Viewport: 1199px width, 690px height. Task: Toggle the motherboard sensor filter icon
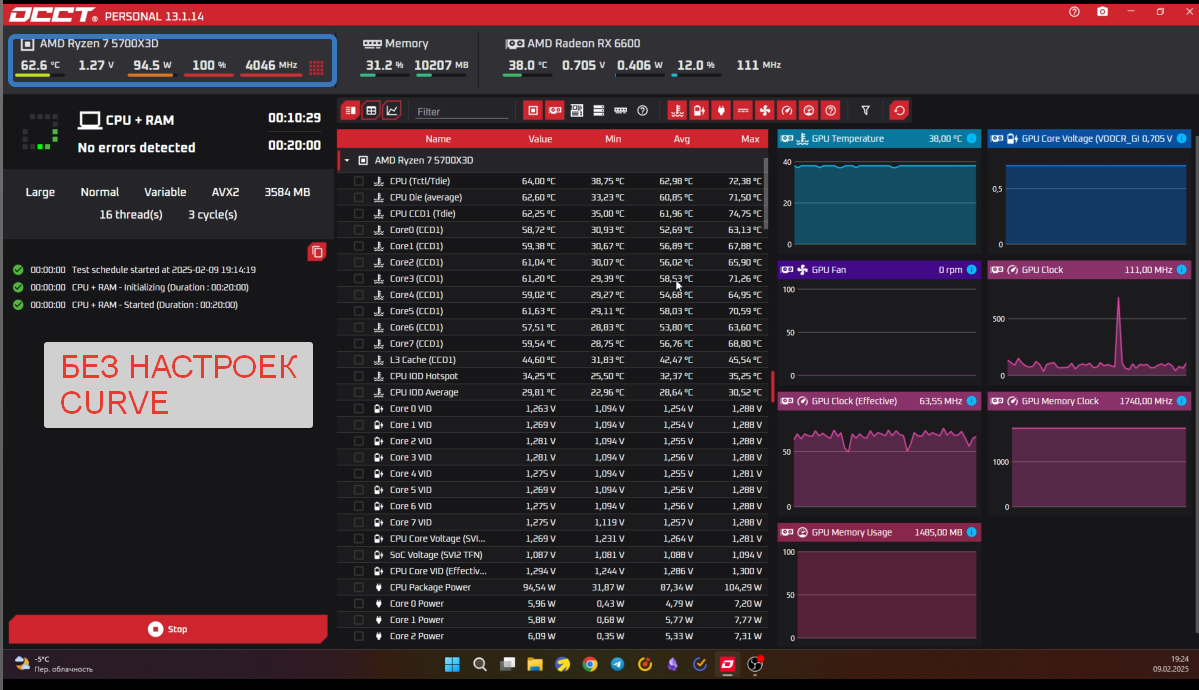click(577, 111)
